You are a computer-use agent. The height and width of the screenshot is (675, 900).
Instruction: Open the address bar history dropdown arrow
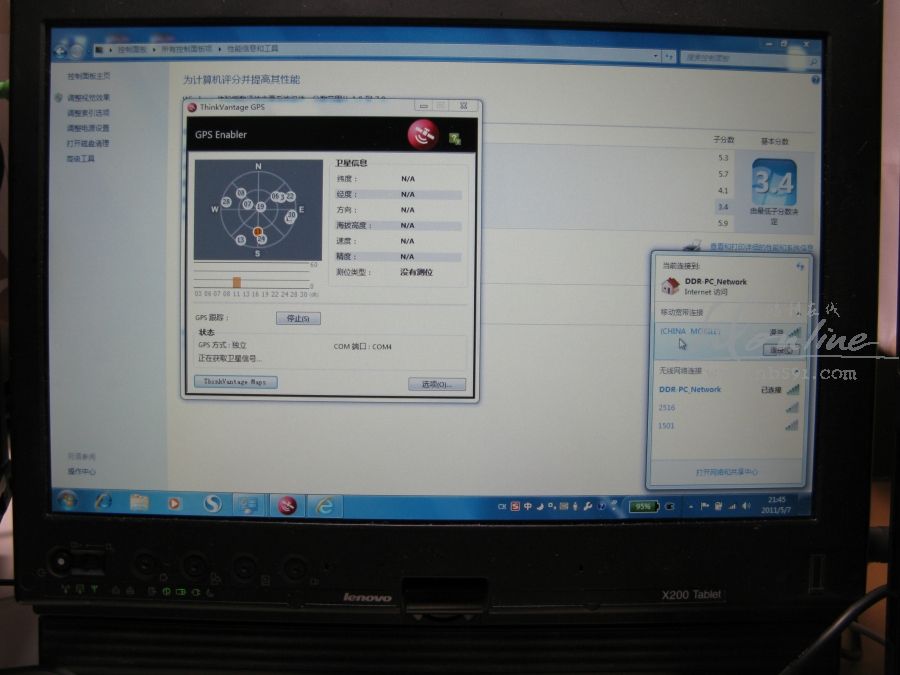(x=655, y=56)
